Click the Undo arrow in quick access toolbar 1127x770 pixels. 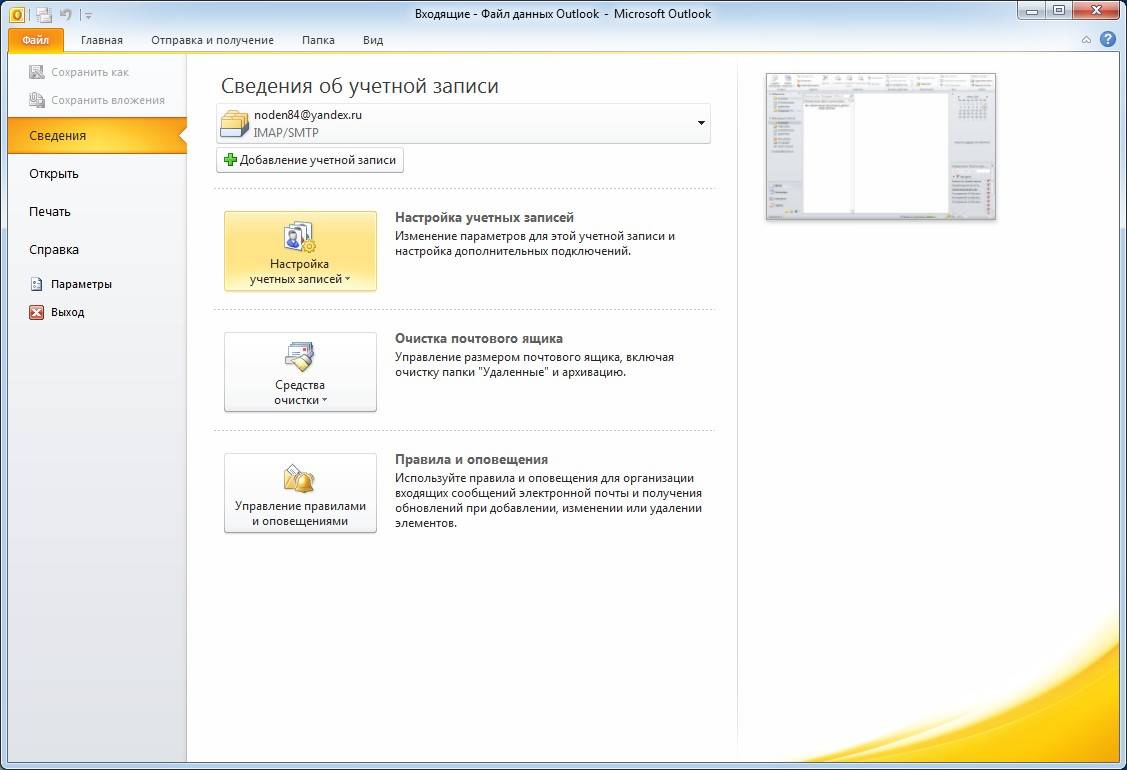tap(66, 14)
